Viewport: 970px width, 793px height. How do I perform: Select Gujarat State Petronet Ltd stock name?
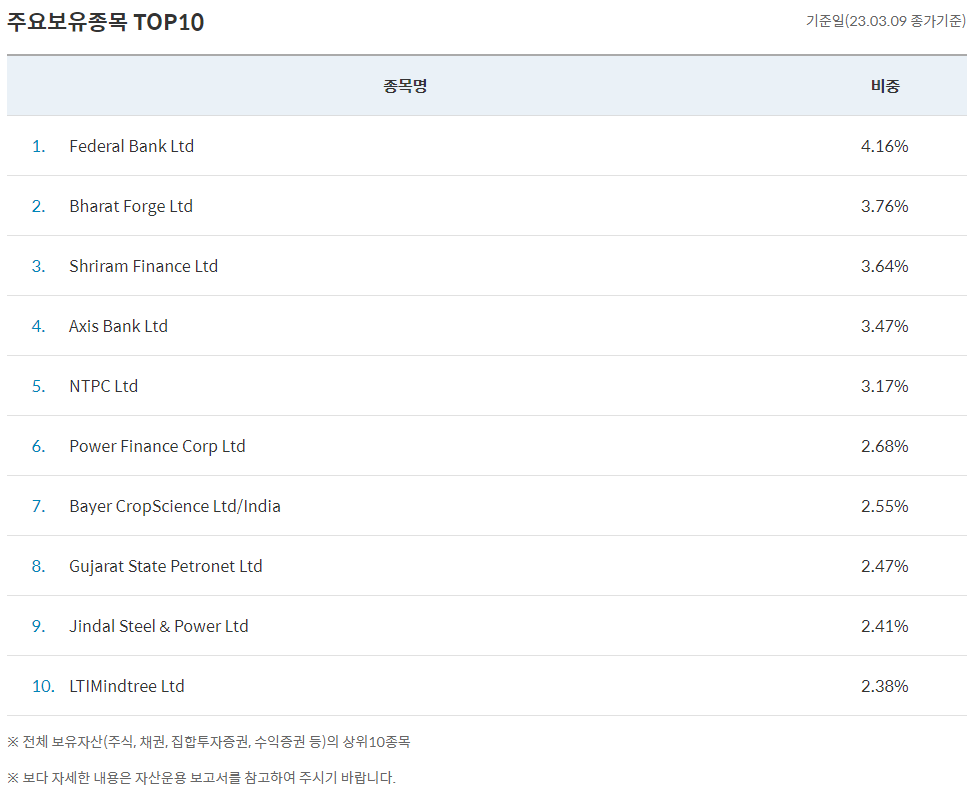tap(166, 566)
